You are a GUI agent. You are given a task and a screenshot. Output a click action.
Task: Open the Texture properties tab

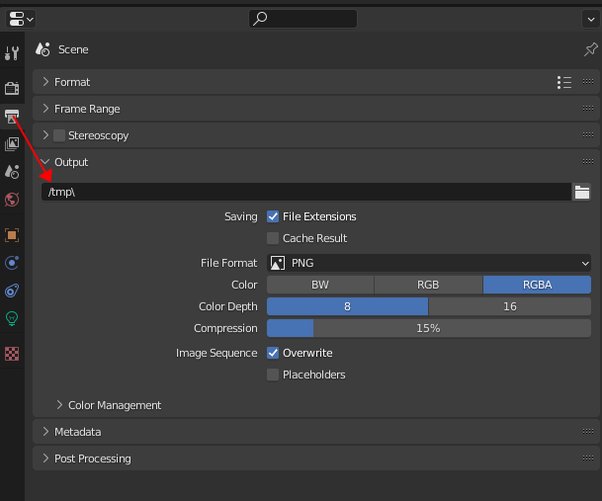pyautogui.click(x=12, y=354)
